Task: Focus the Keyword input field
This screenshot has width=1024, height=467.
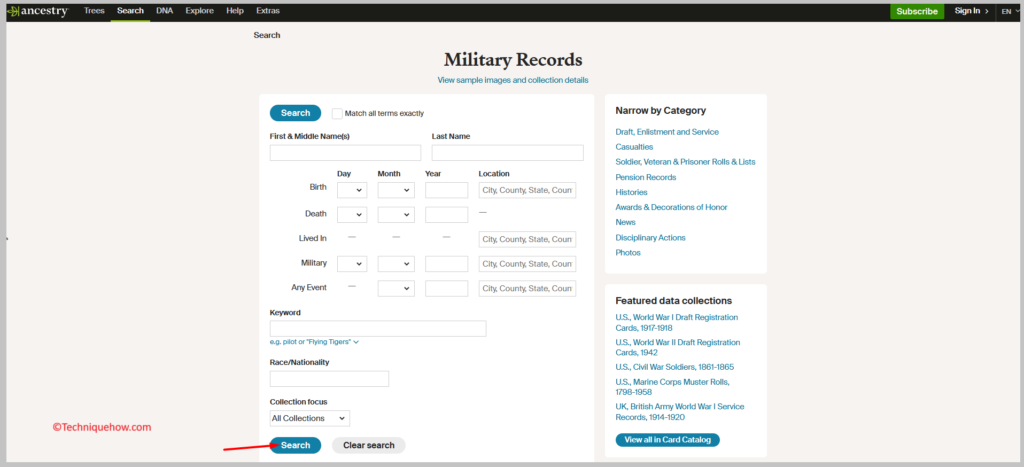Action: point(377,329)
